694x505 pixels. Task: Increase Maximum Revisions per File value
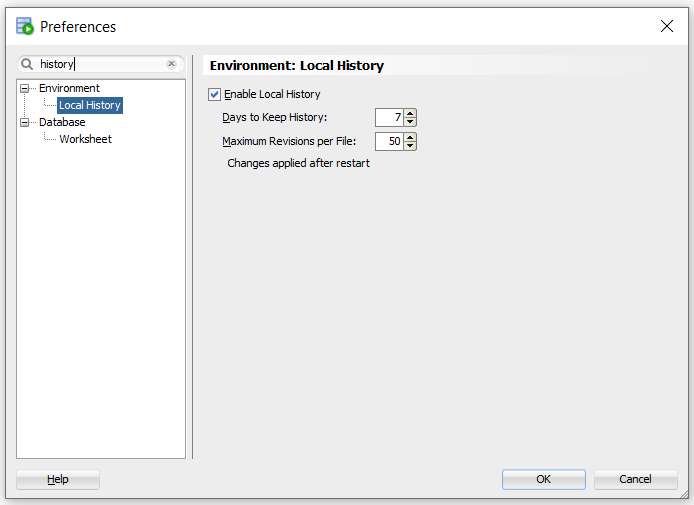click(410, 137)
